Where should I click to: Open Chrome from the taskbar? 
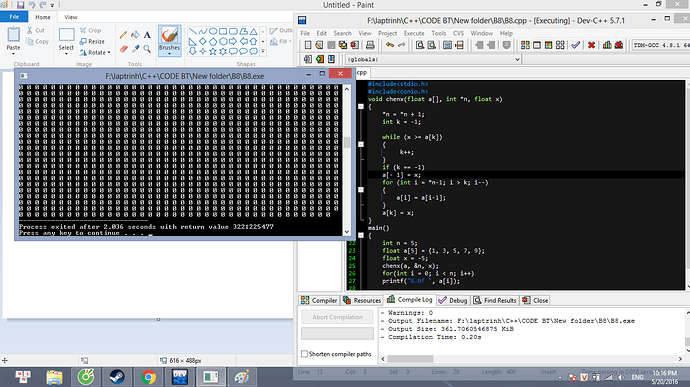148,377
